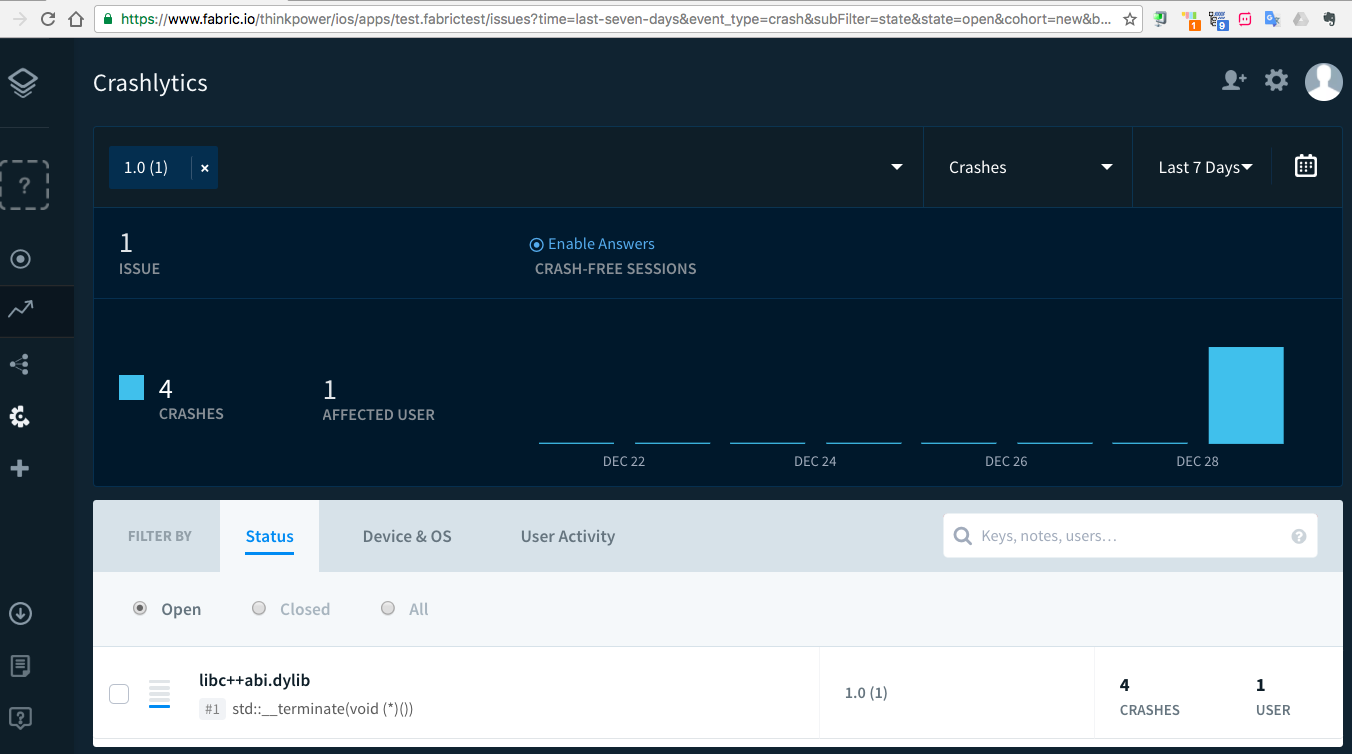The height and width of the screenshot is (754, 1352).
Task: Expand the version filter dropdown arrow
Action: (x=896, y=168)
